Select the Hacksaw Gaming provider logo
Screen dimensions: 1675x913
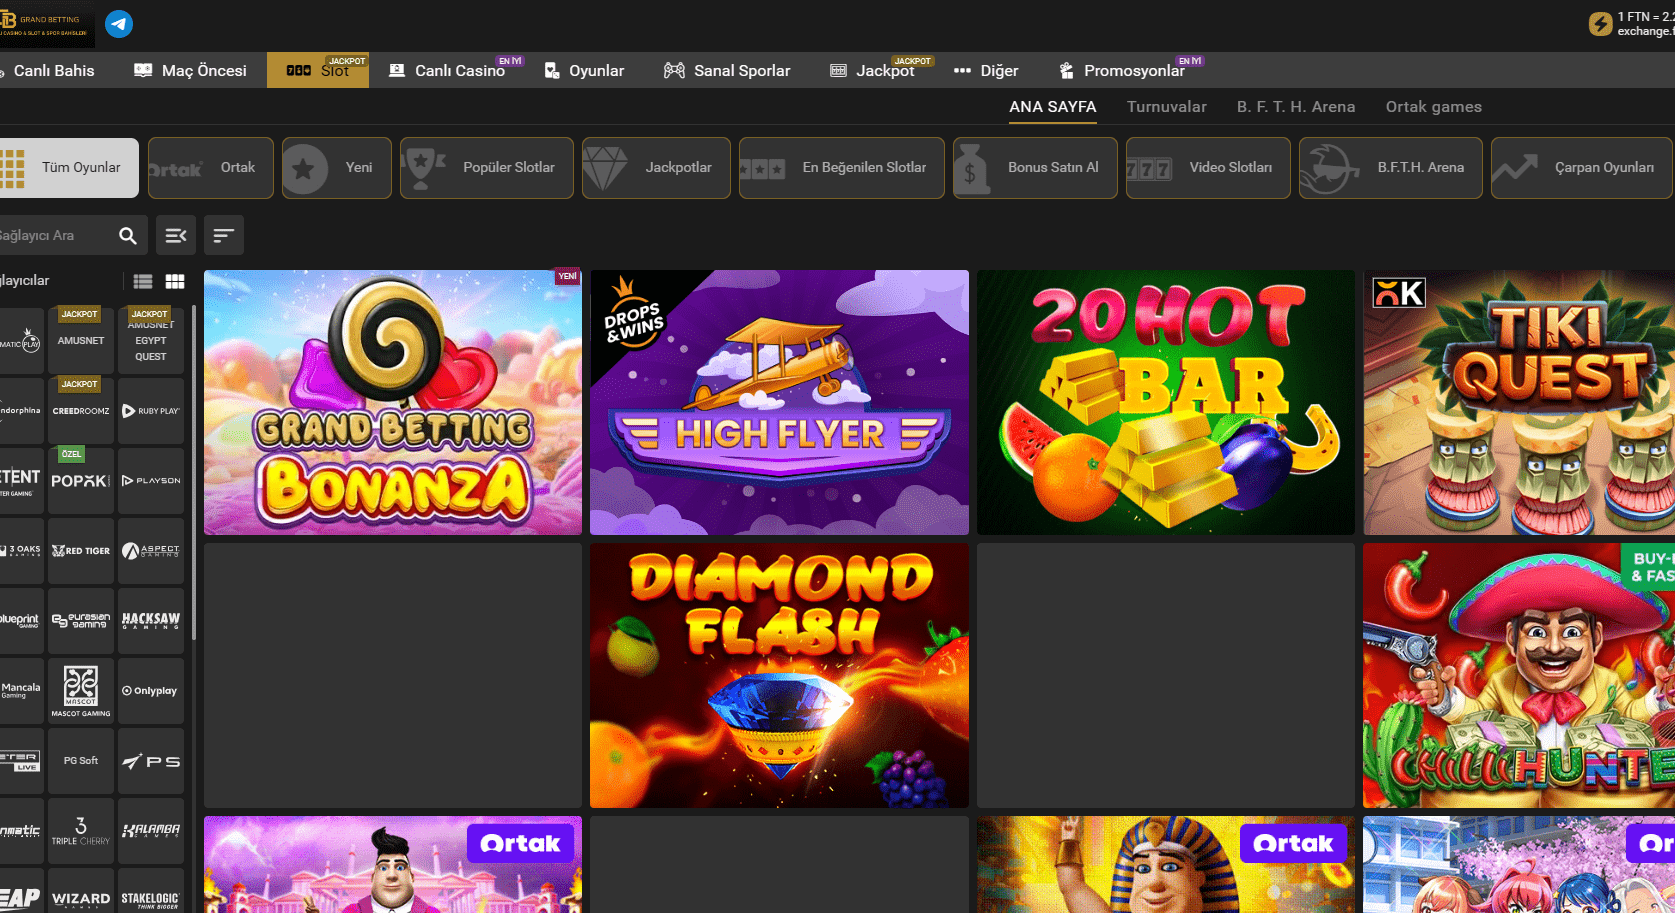click(x=151, y=621)
